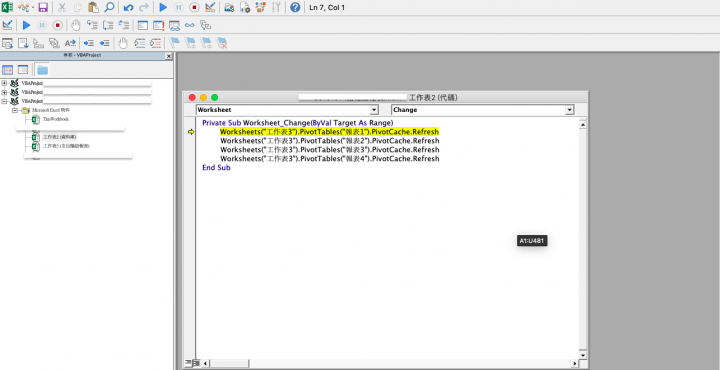Toggle Bookmark with the first blue flag

pyautogui.click(x=174, y=43)
